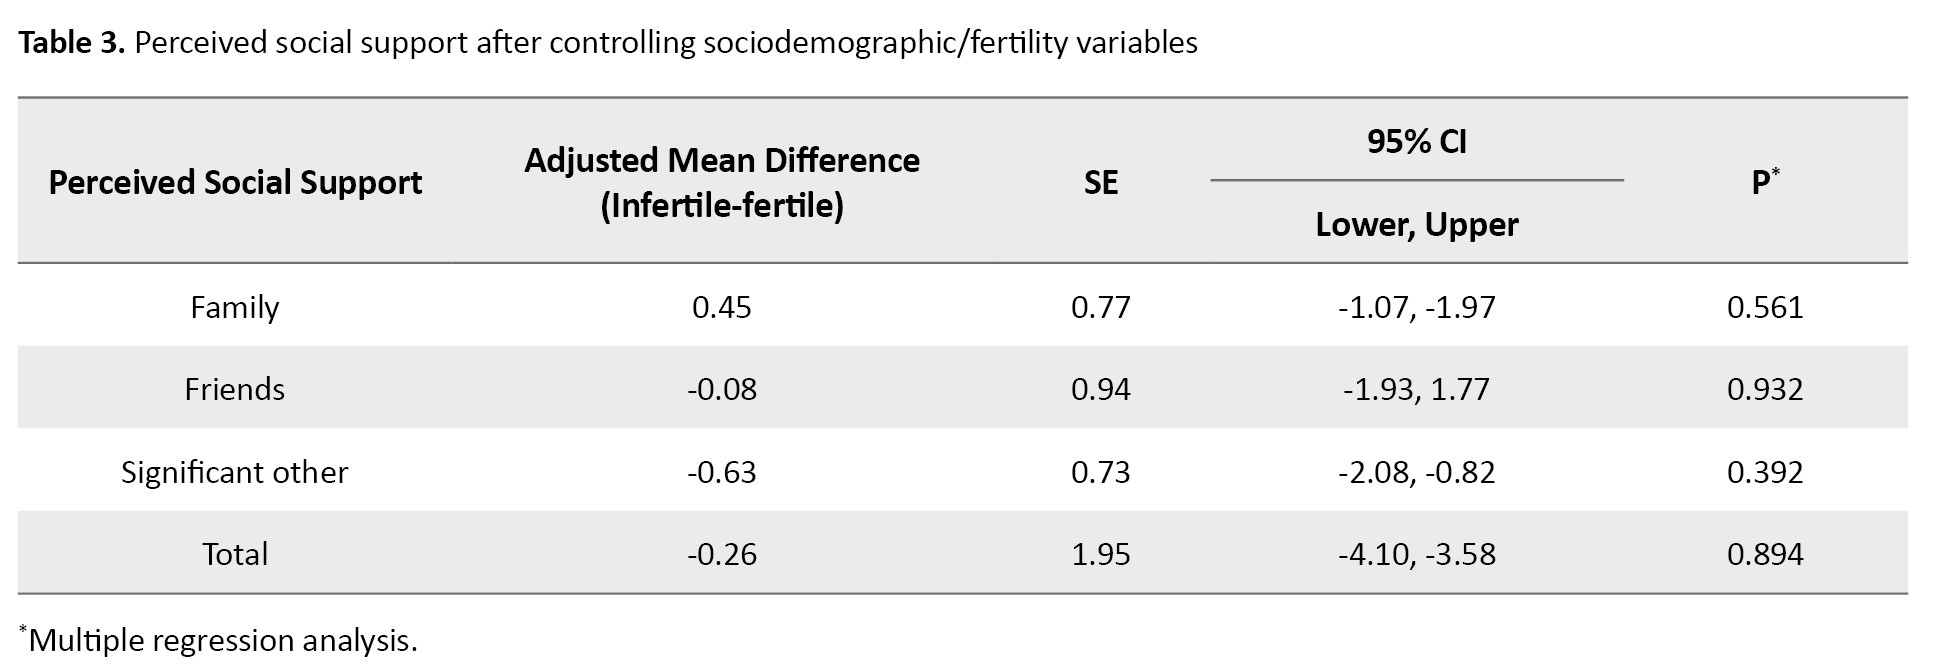Select Family's adjusted mean difference 0.45
The width and height of the screenshot is (1945, 668).
coord(721,307)
